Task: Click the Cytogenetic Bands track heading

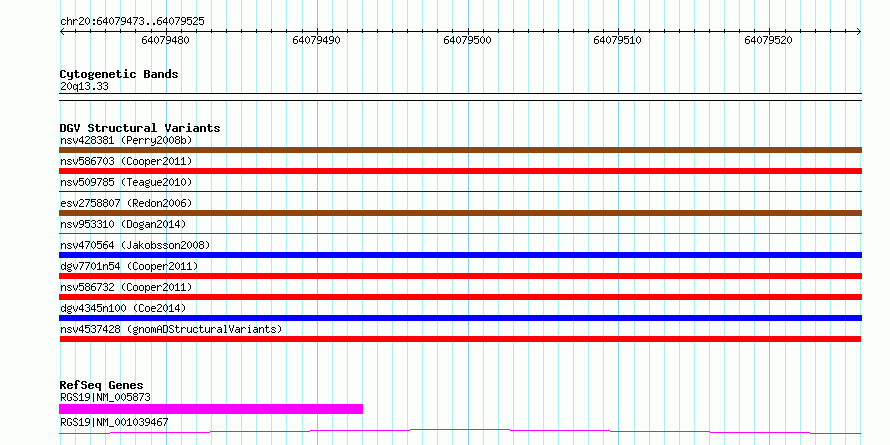Action: pyautogui.click(x=119, y=74)
